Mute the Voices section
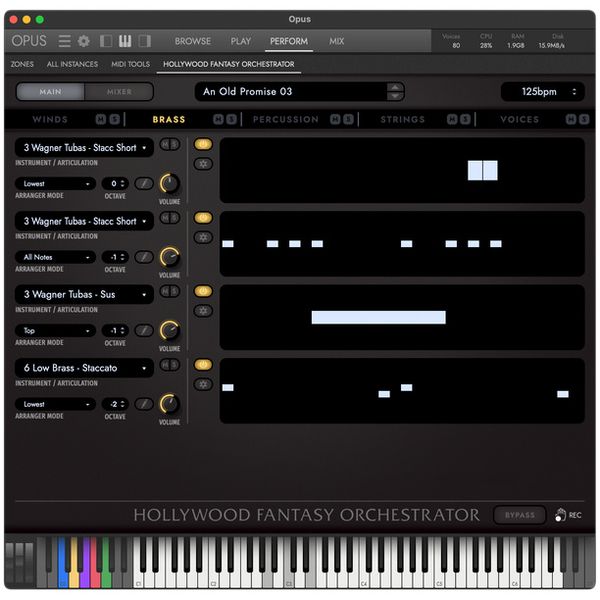The image size is (600, 600). pyautogui.click(x=571, y=119)
